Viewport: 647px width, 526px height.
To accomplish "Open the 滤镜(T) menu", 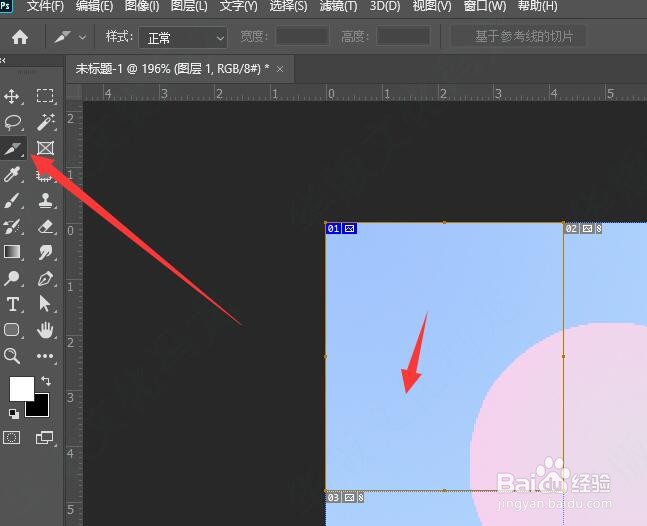I will coord(339,7).
